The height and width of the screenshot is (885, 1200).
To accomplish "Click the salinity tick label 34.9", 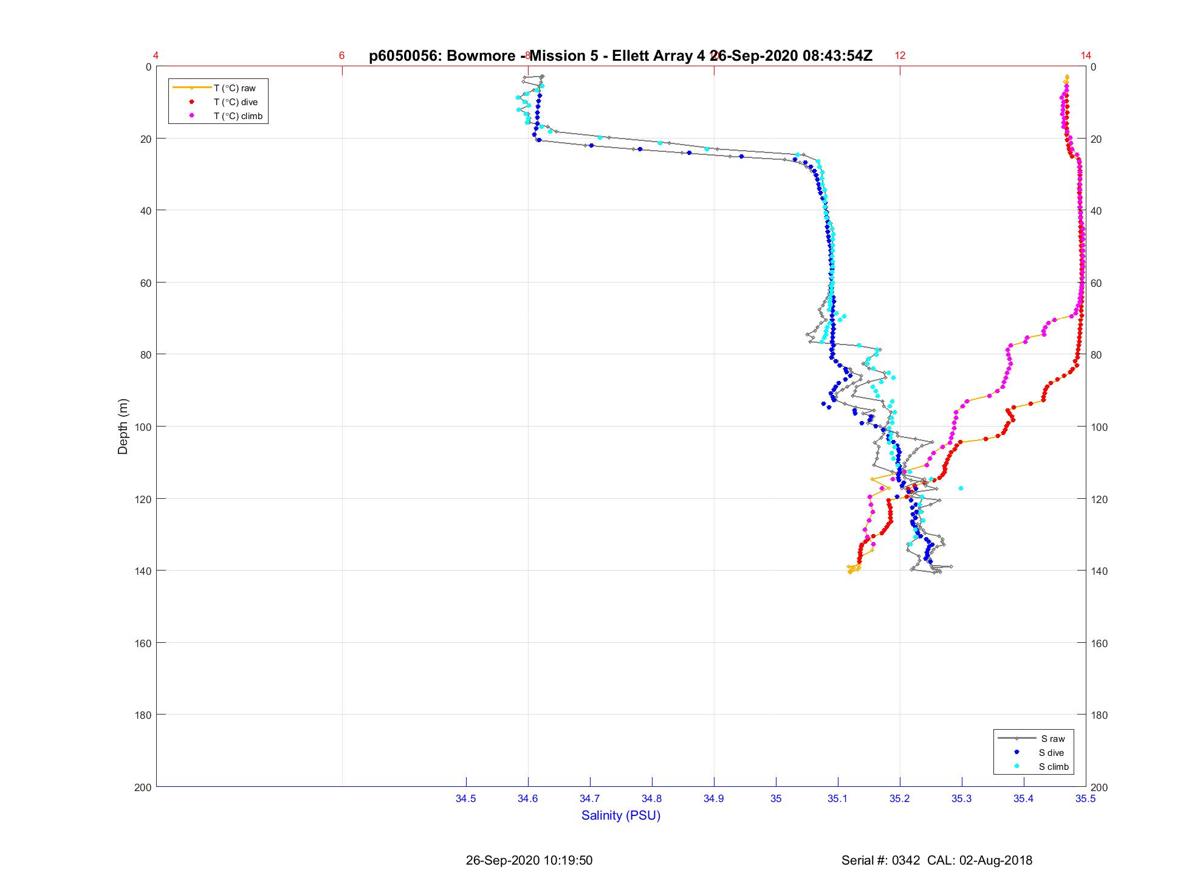I will [x=714, y=799].
